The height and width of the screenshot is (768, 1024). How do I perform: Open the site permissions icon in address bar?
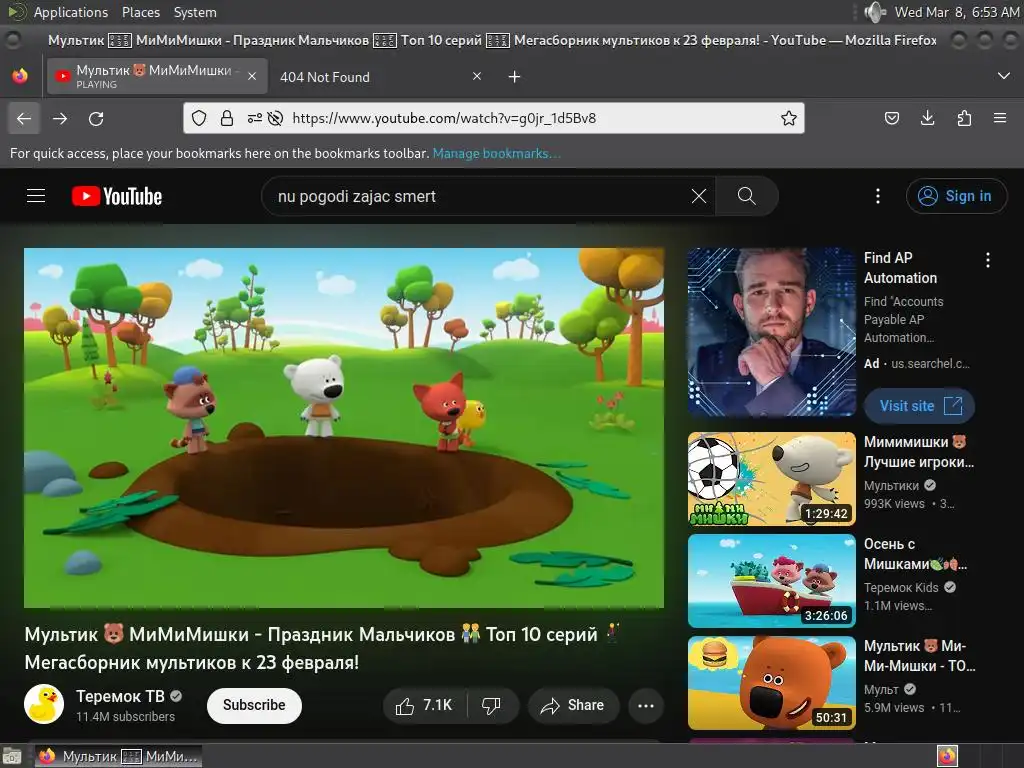255,118
